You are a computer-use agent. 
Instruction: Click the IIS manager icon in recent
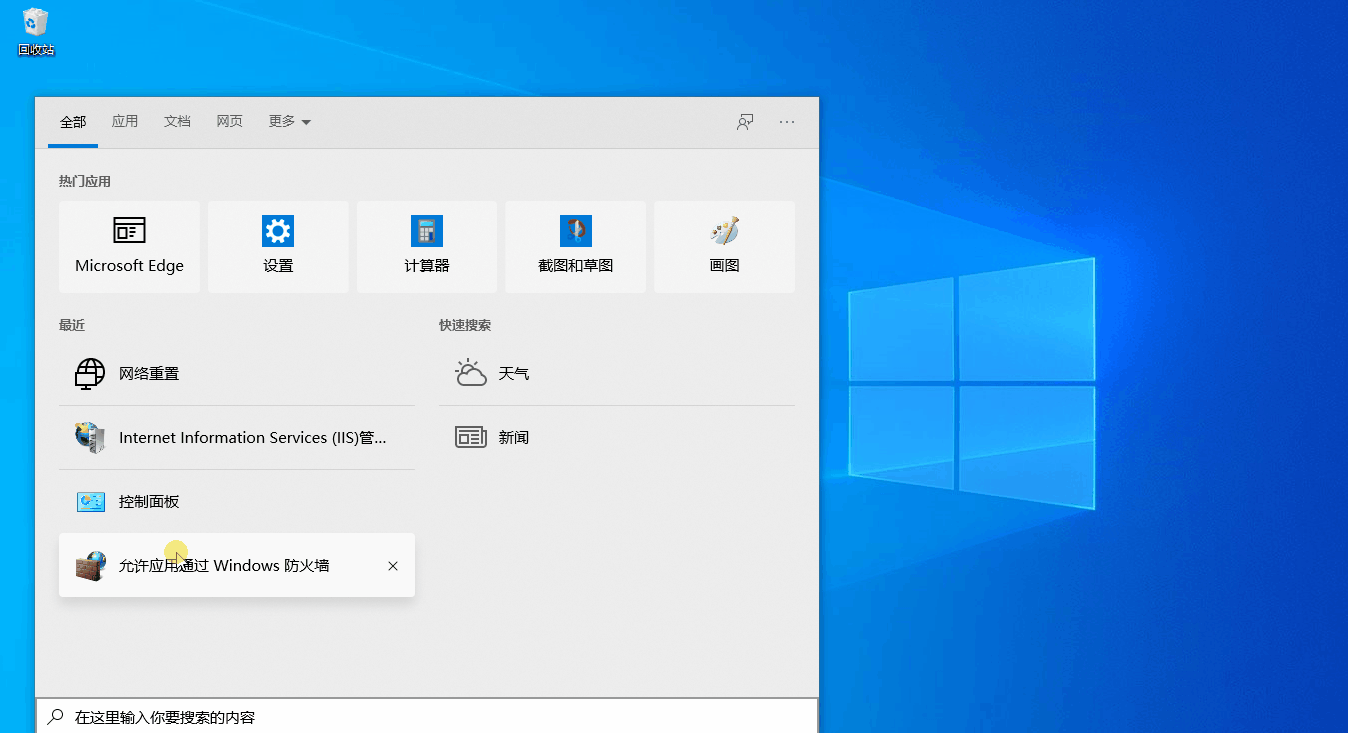pos(90,438)
